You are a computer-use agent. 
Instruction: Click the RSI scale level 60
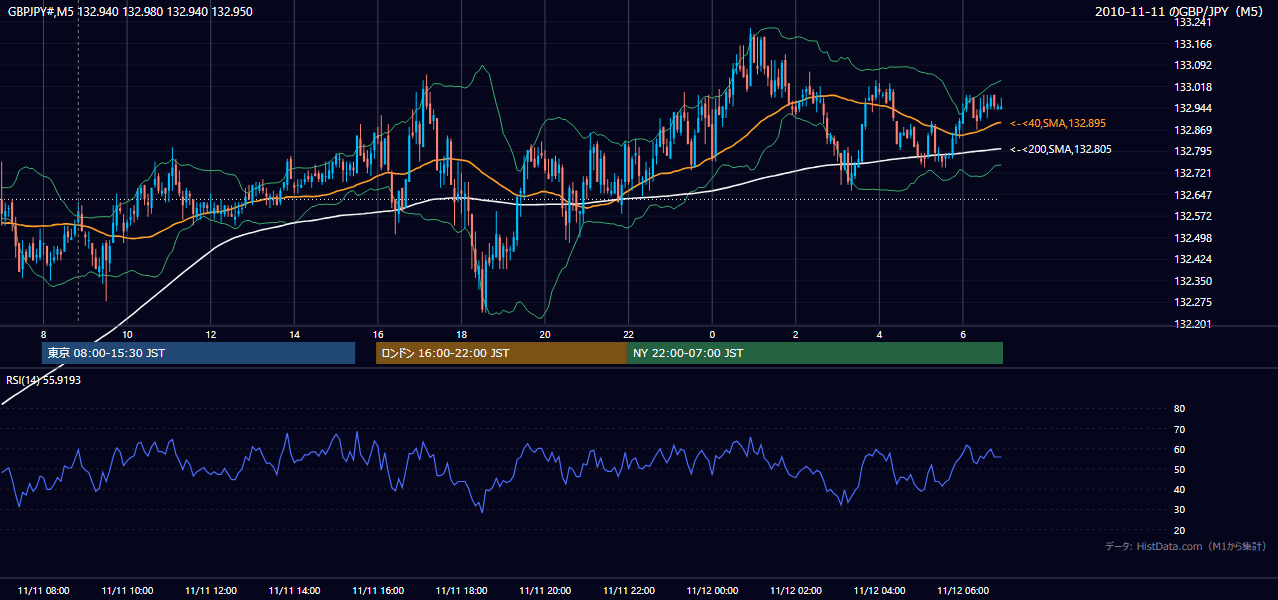tap(1179, 449)
